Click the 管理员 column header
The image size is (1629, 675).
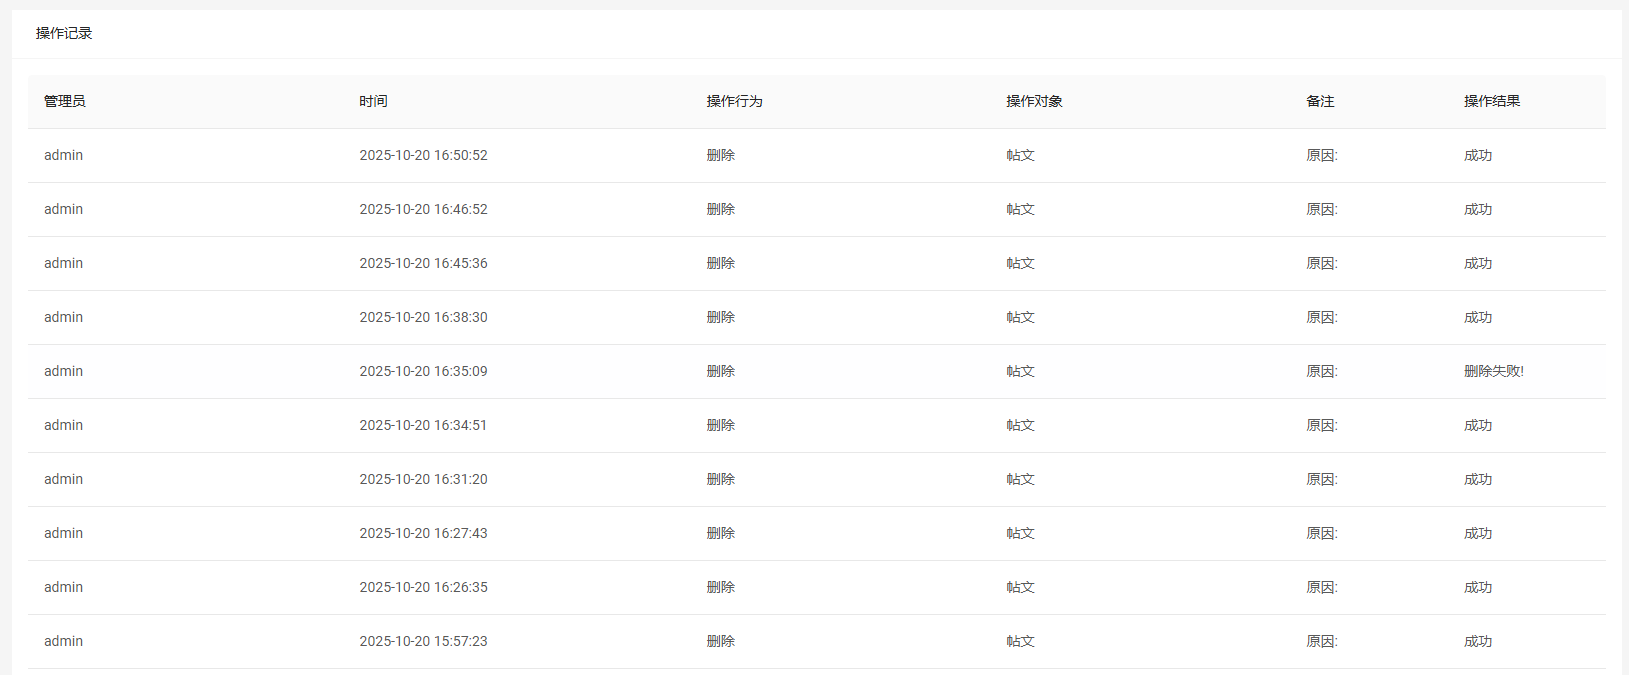click(x=65, y=101)
